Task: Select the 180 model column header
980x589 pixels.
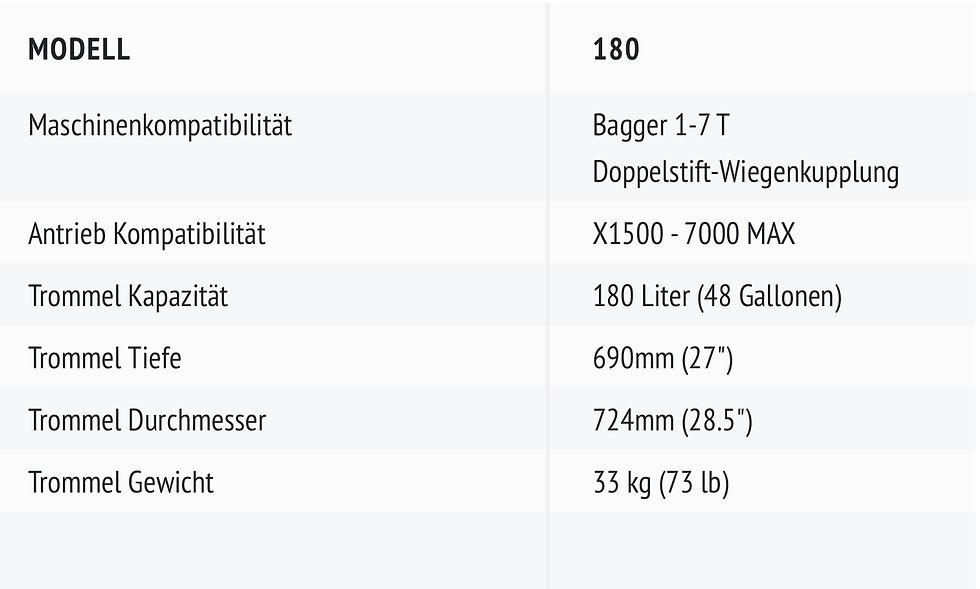Action: tap(616, 49)
